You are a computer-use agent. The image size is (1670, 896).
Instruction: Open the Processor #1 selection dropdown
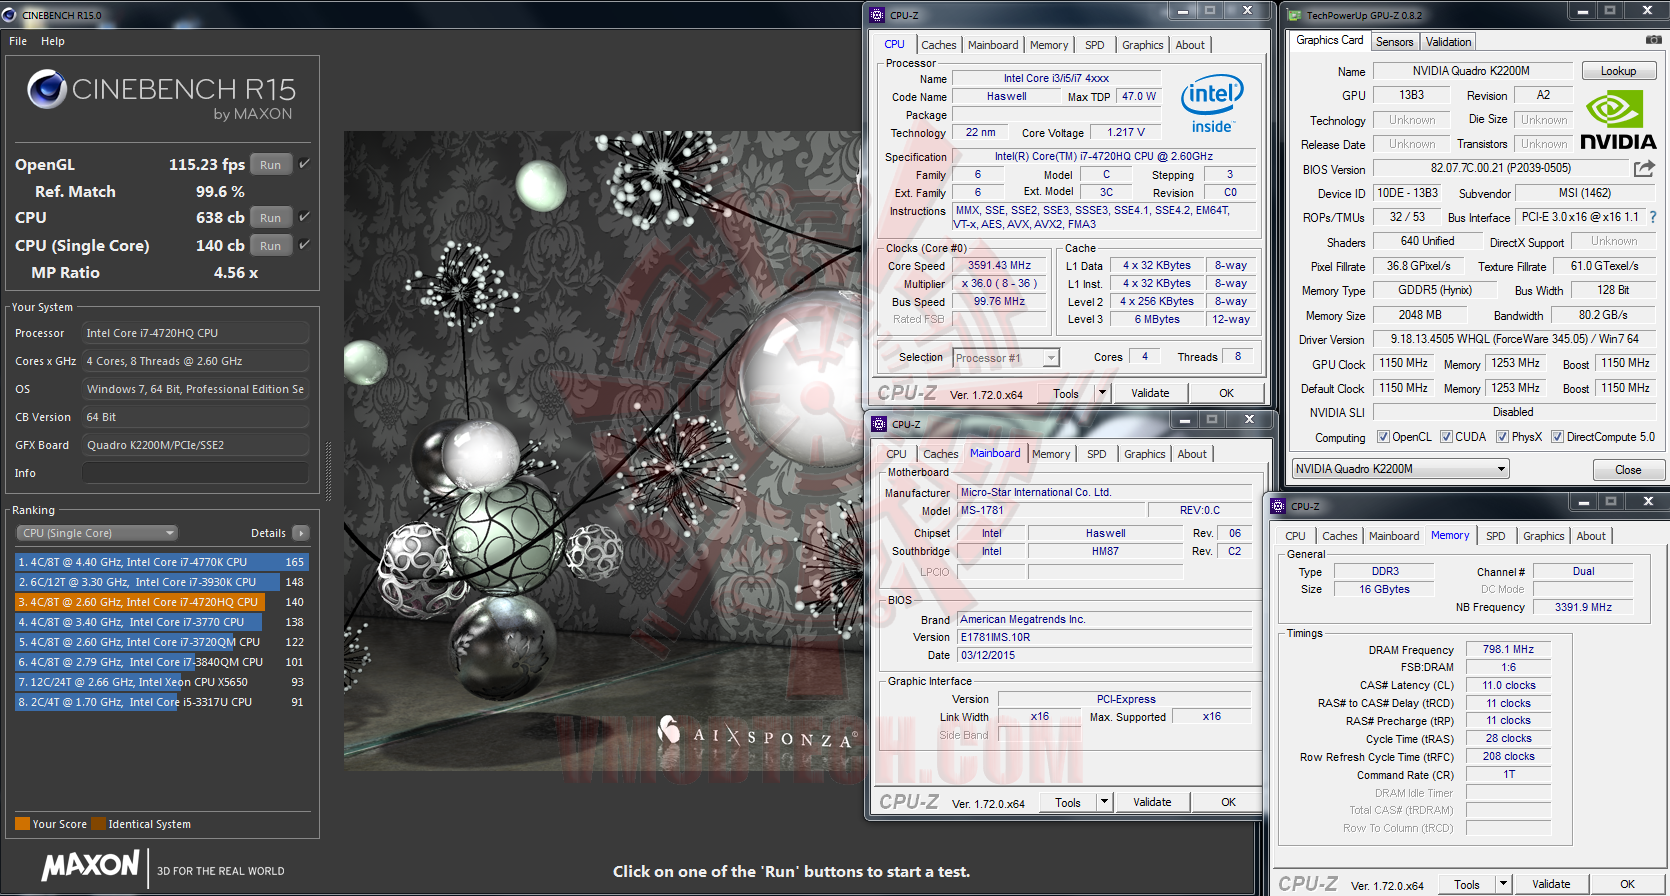1005,358
